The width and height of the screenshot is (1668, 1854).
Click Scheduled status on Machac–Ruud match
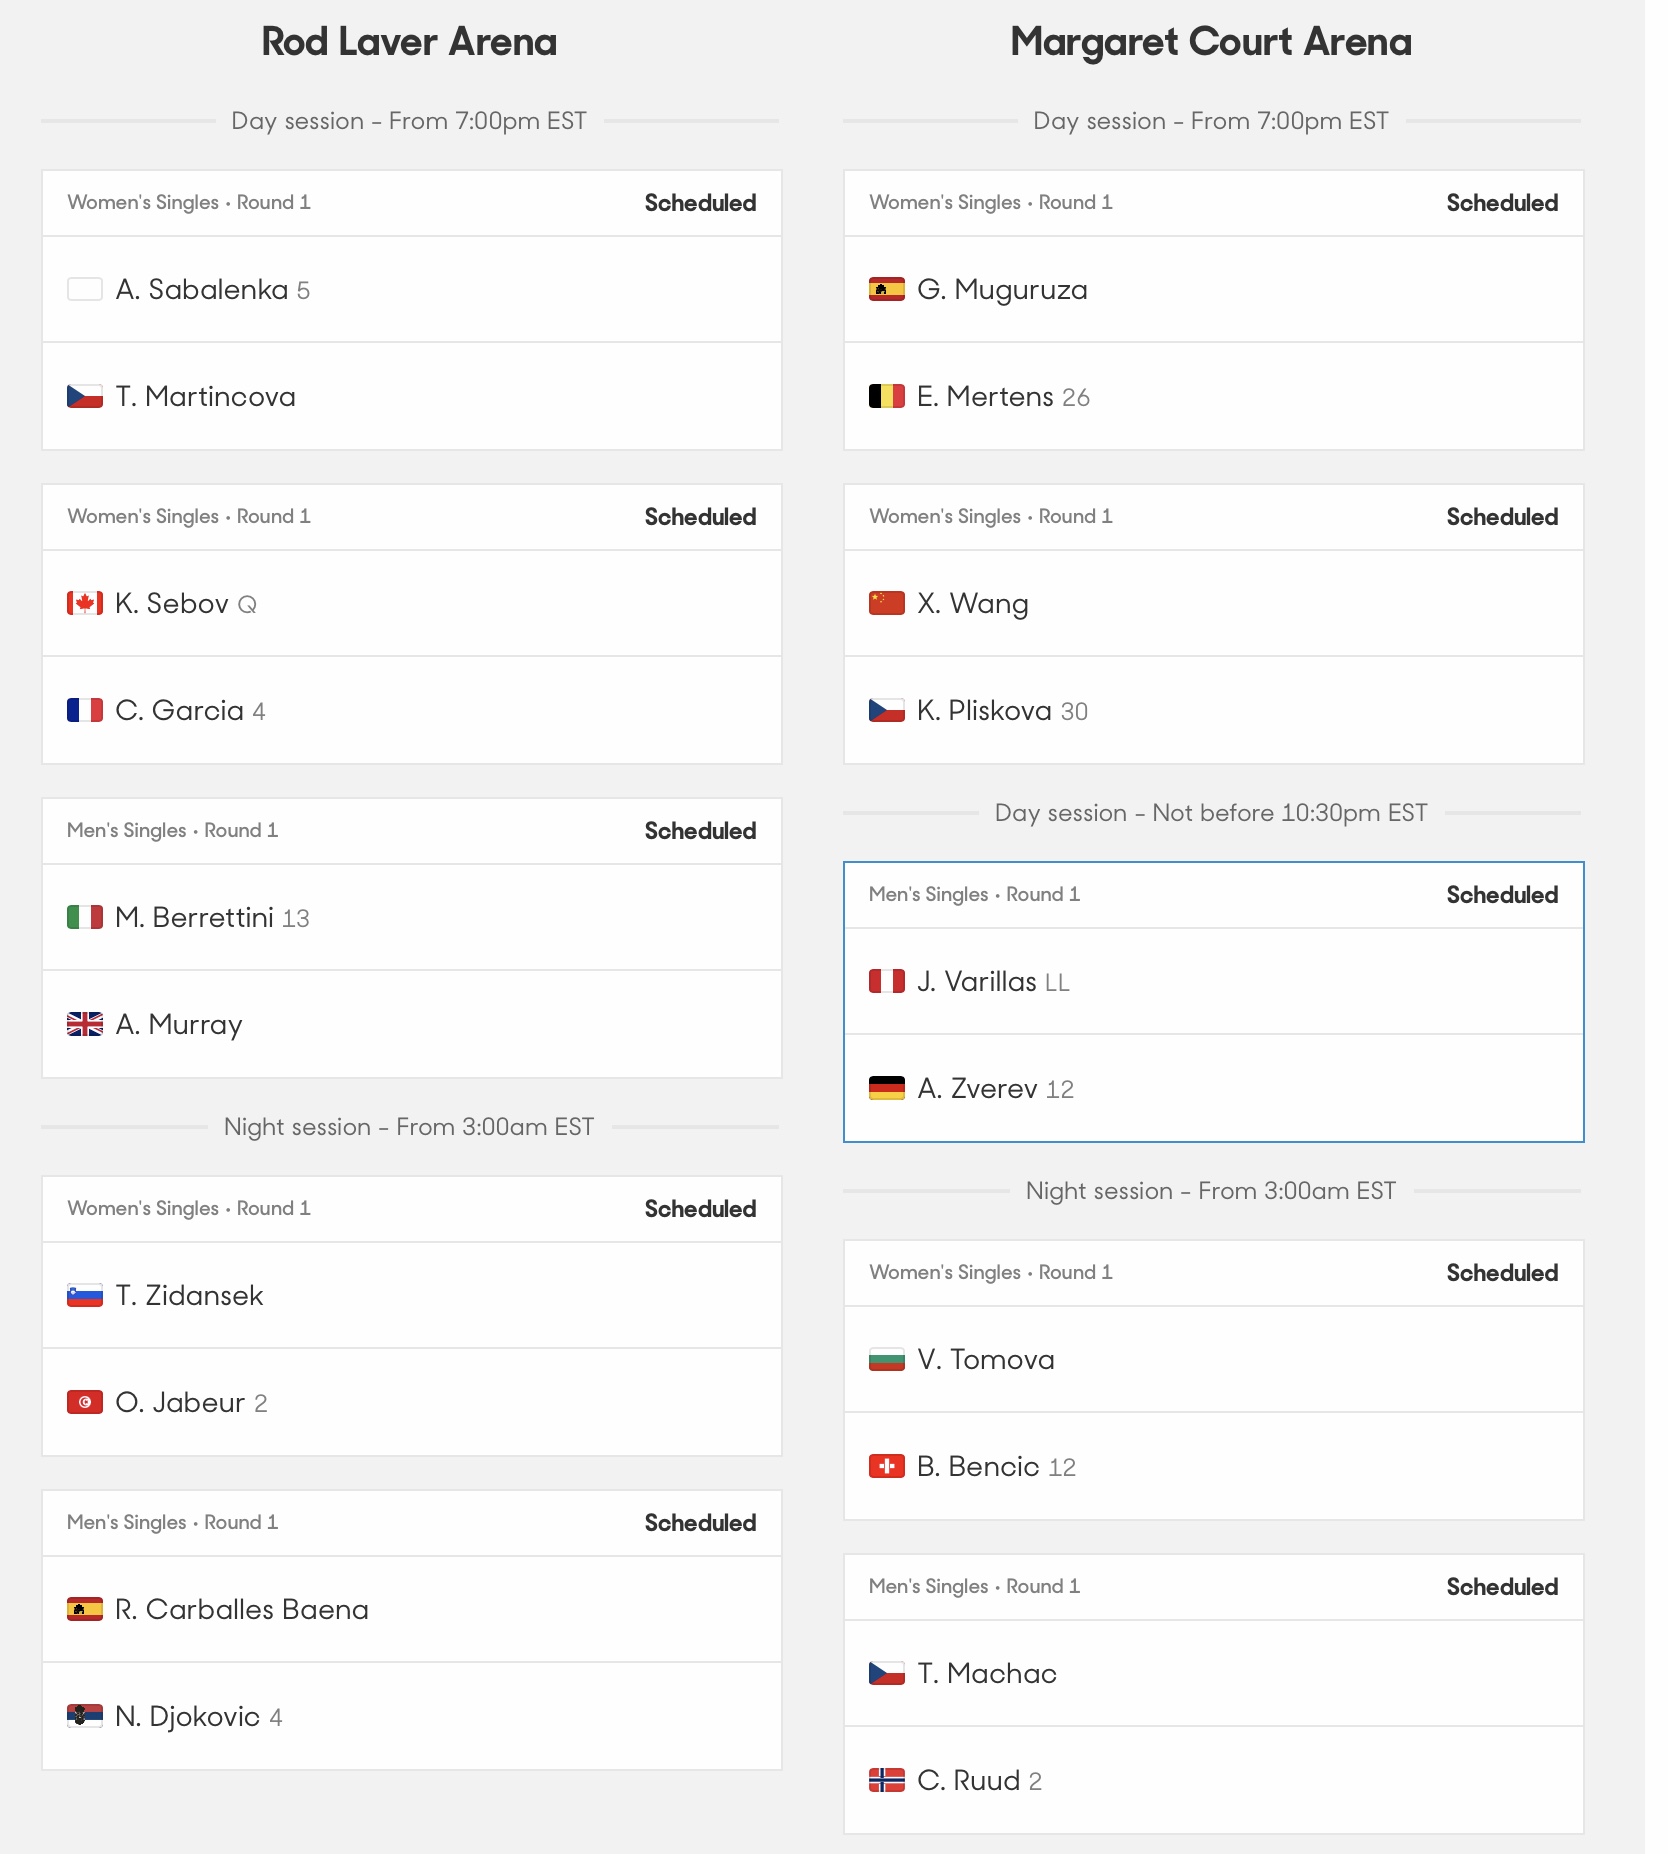1502,1587
